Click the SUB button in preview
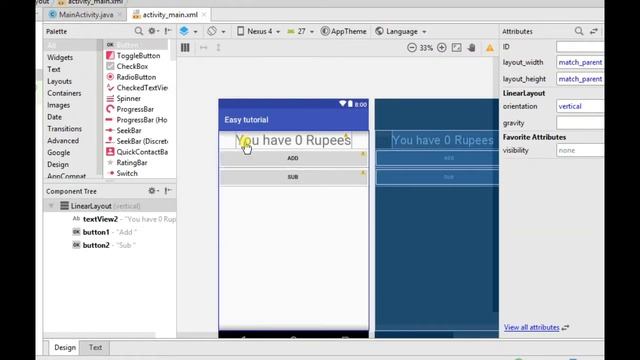The image size is (640, 360). click(x=293, y=177)
